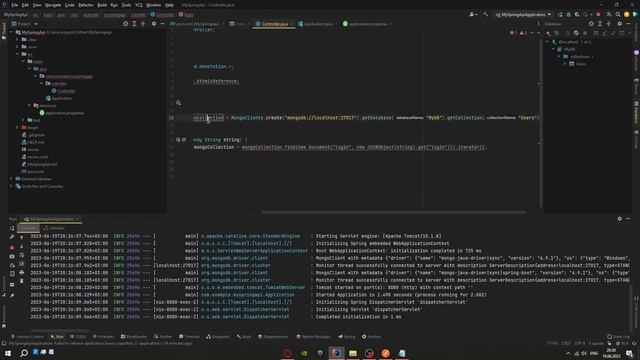Collapse the main folder

24,62
